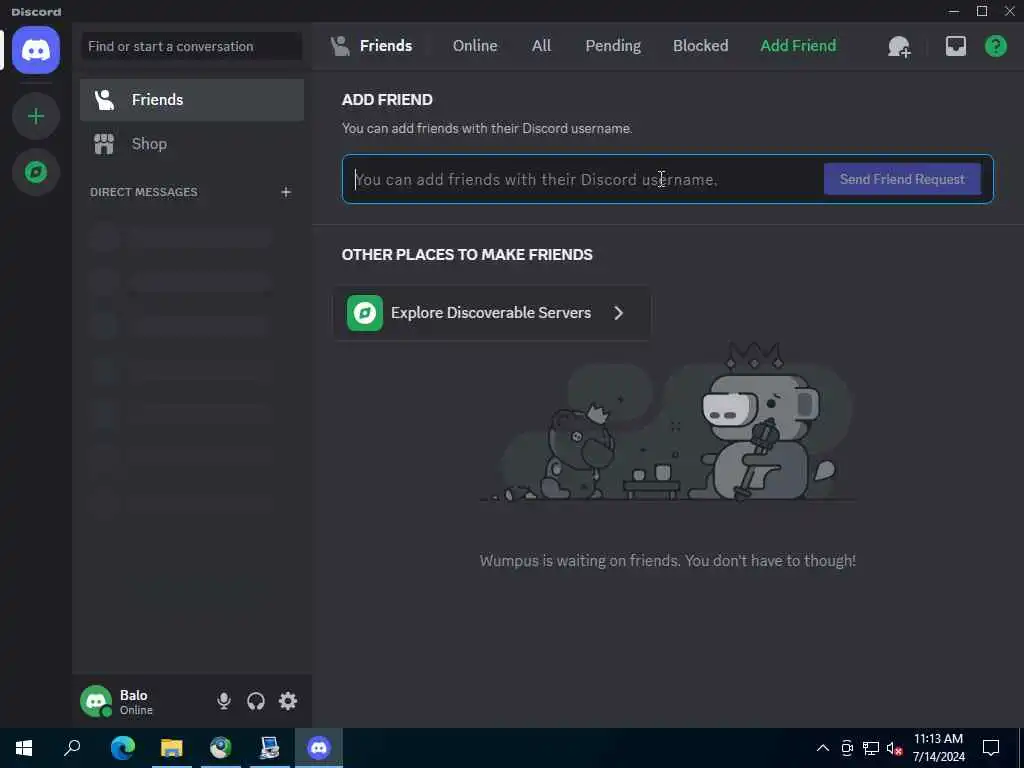The image size is (1024, 768).
Task: Click Balo Online status text
Action: point(136,710)
